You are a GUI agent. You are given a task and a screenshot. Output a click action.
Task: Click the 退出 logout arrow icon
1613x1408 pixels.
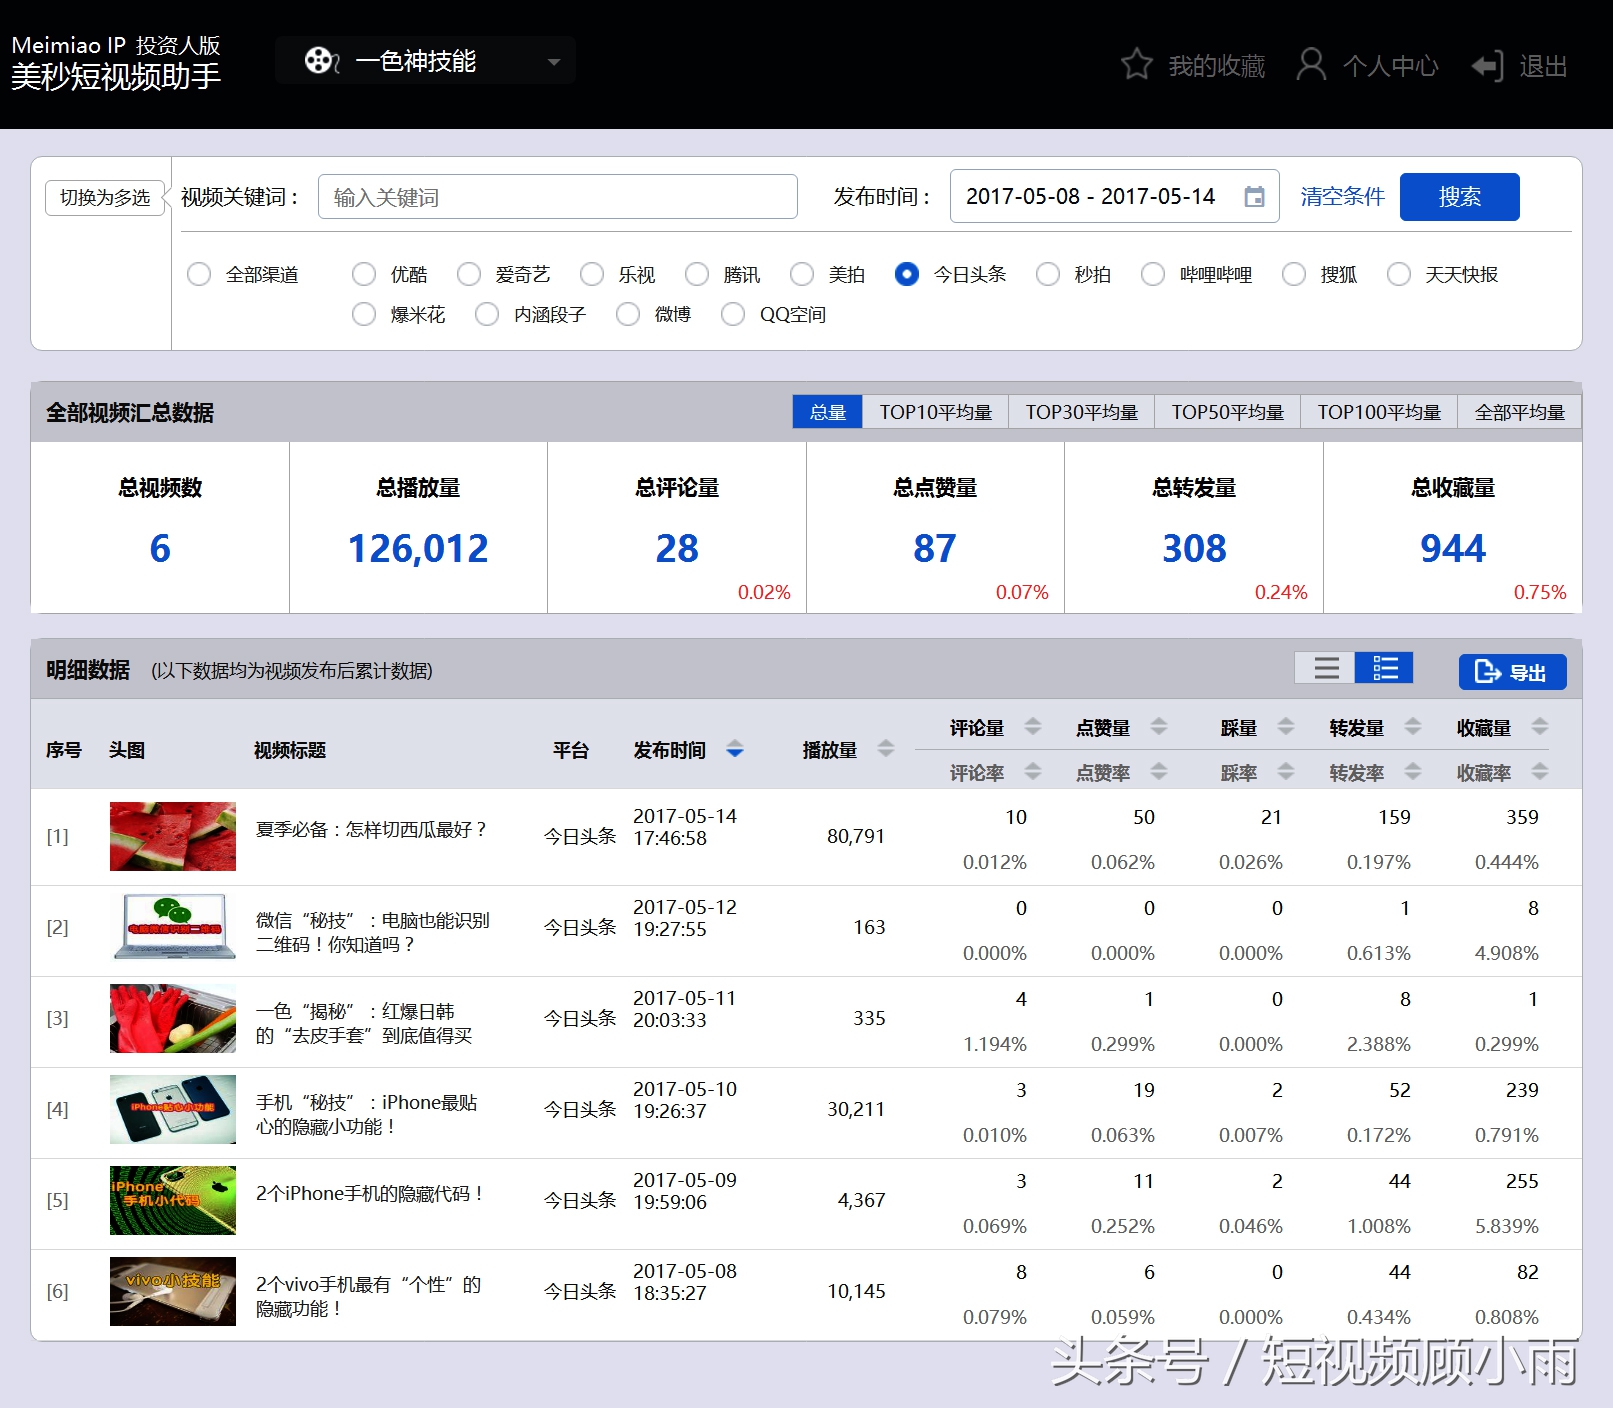coord(1486,66)
